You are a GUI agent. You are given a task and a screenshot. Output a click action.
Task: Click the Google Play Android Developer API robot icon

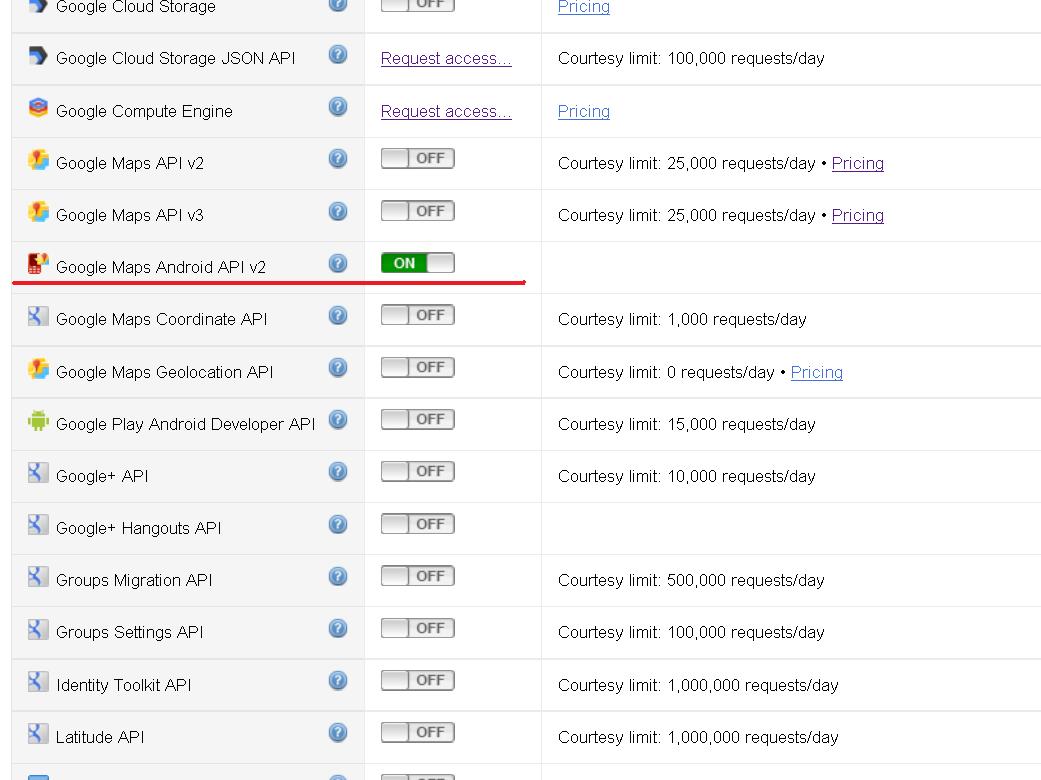[x=36, y=420]
